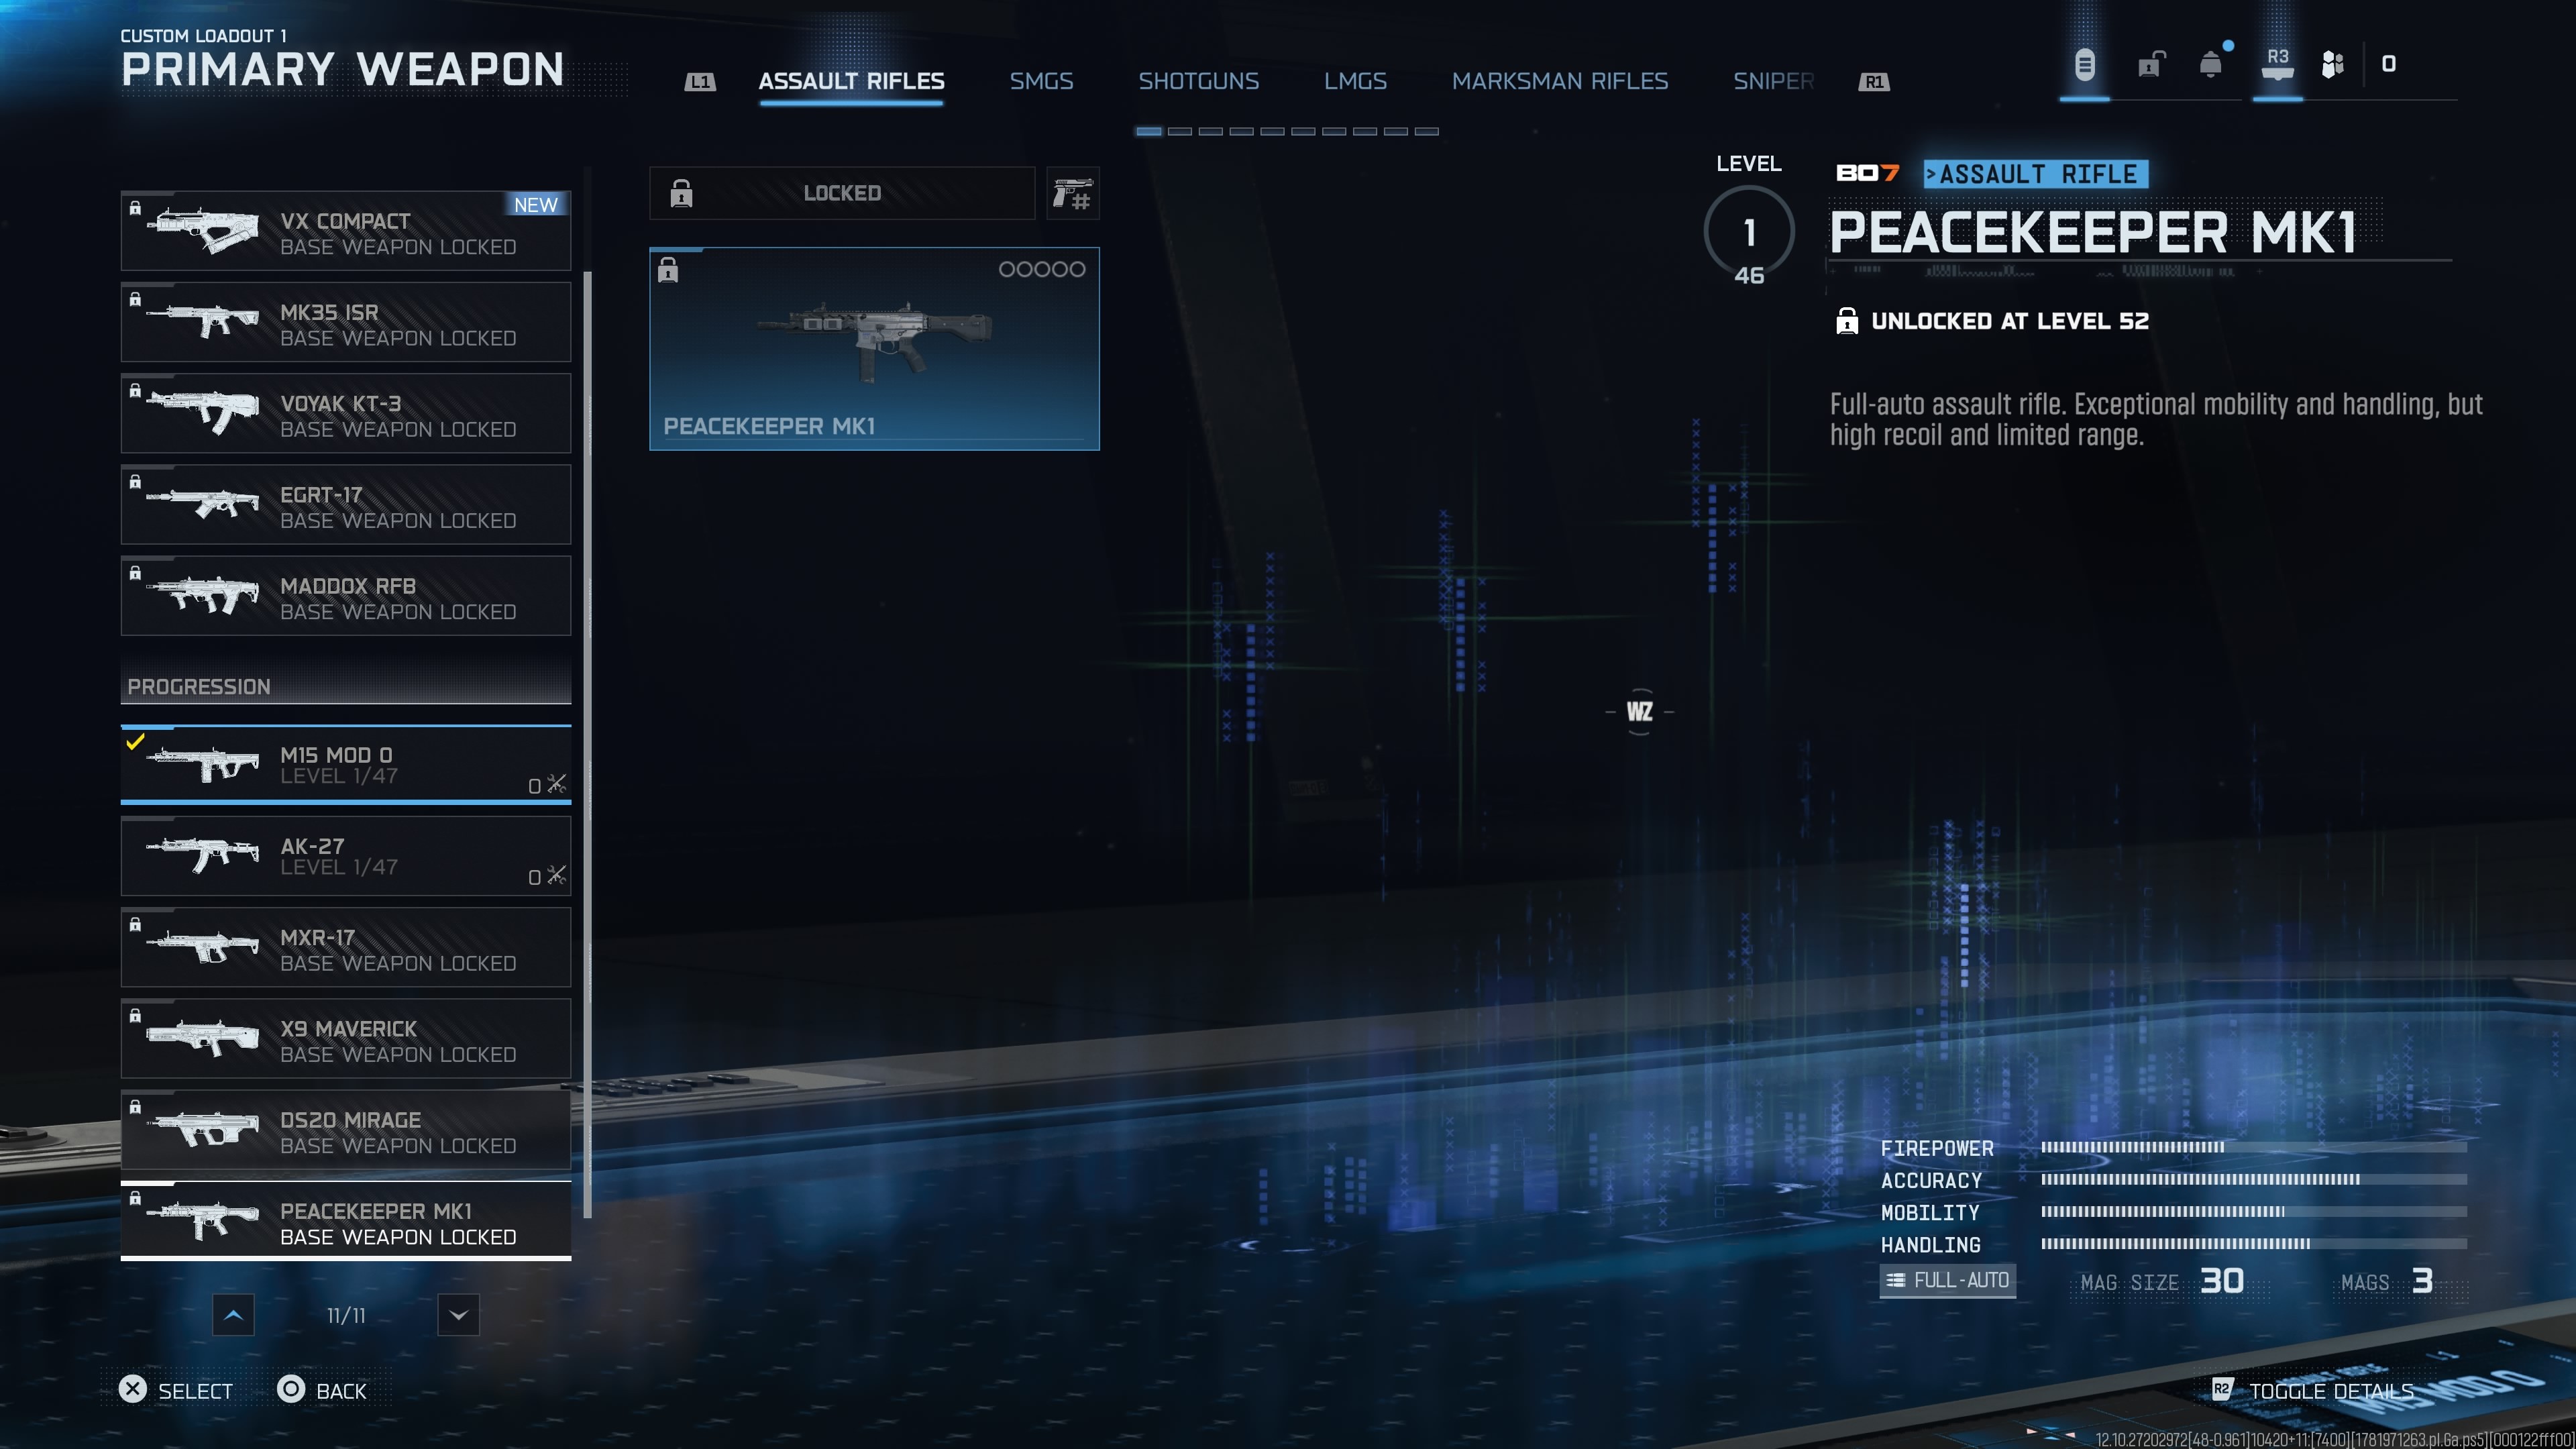Open the unlock tokens padlock icon
The height and width of the screenshot is (1449, 2576).
2151,65
